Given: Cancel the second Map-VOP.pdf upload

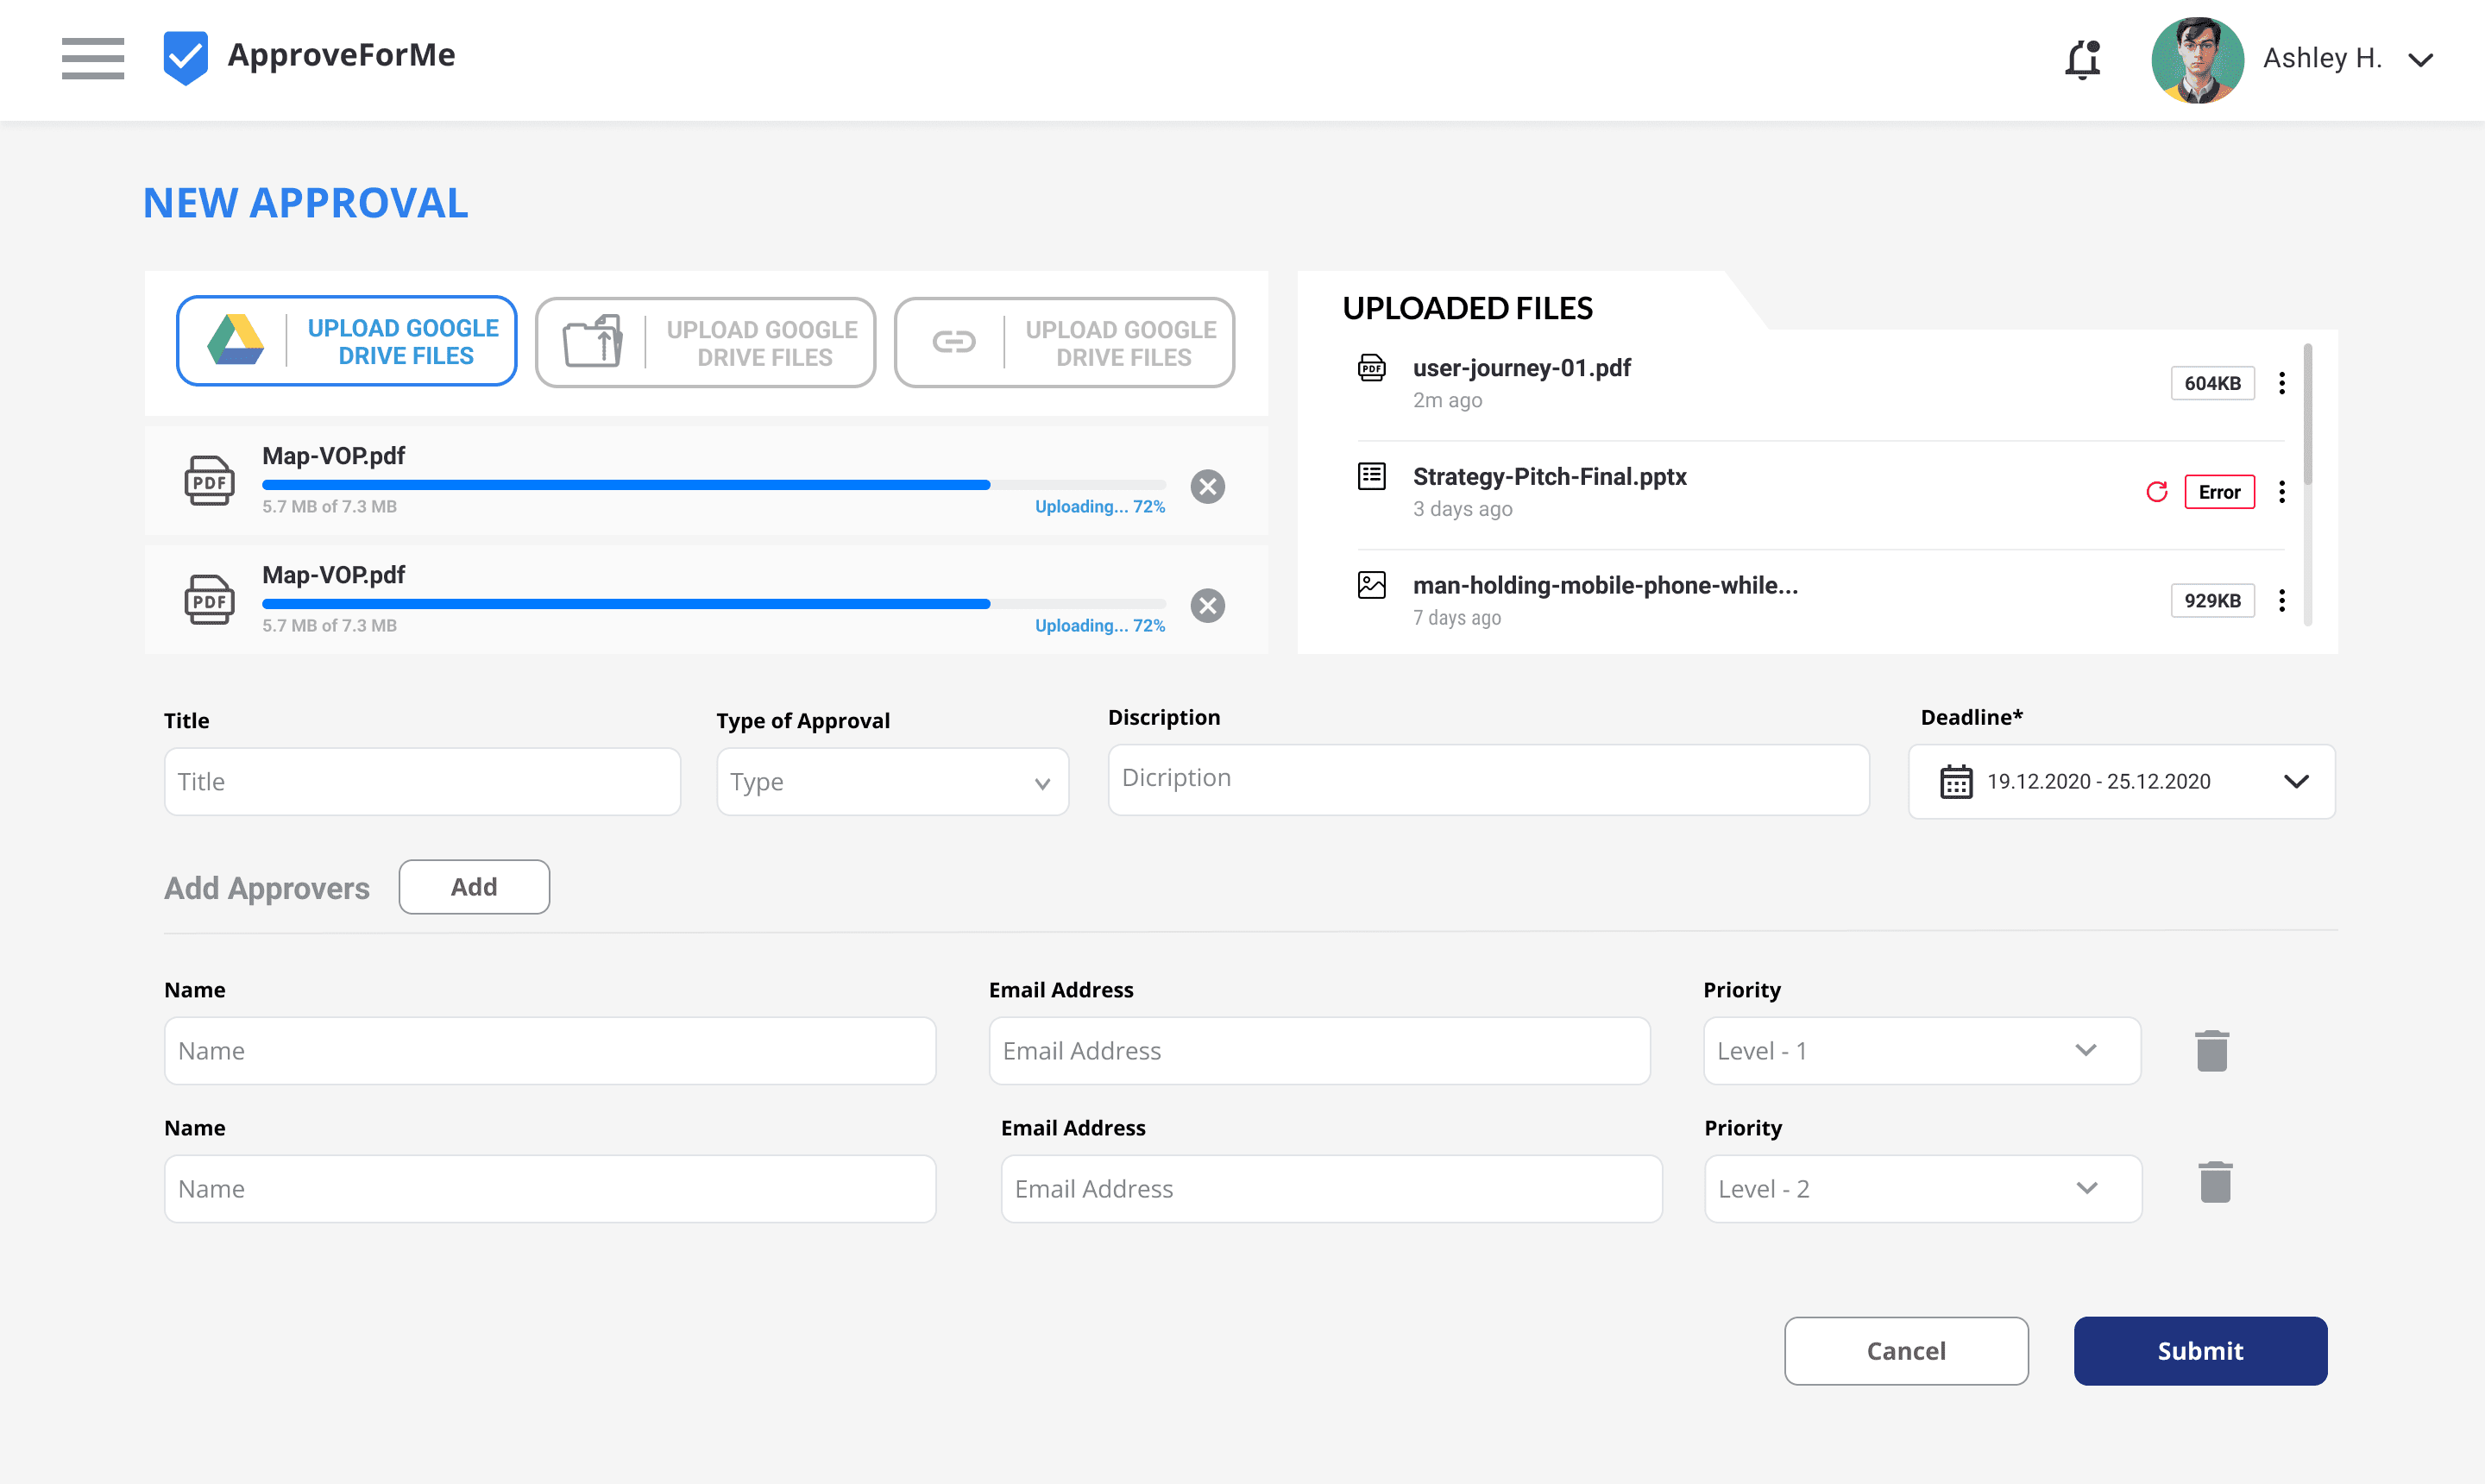Looking at the screenshot, I should [1207, 606].
